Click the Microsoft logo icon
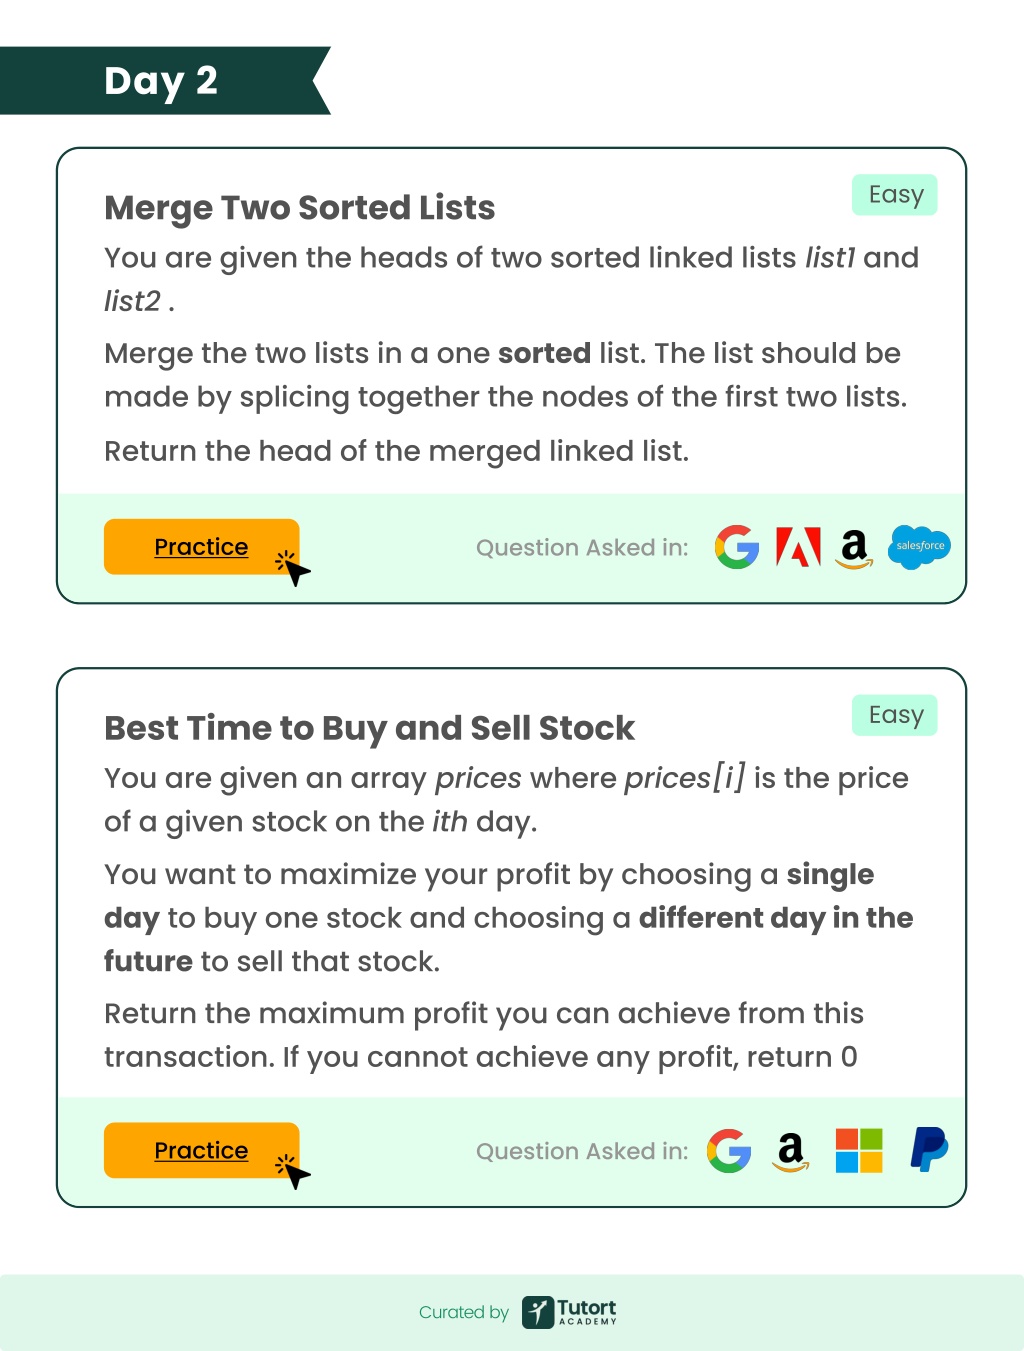1024x1351 pixels. click(859, 1151)
